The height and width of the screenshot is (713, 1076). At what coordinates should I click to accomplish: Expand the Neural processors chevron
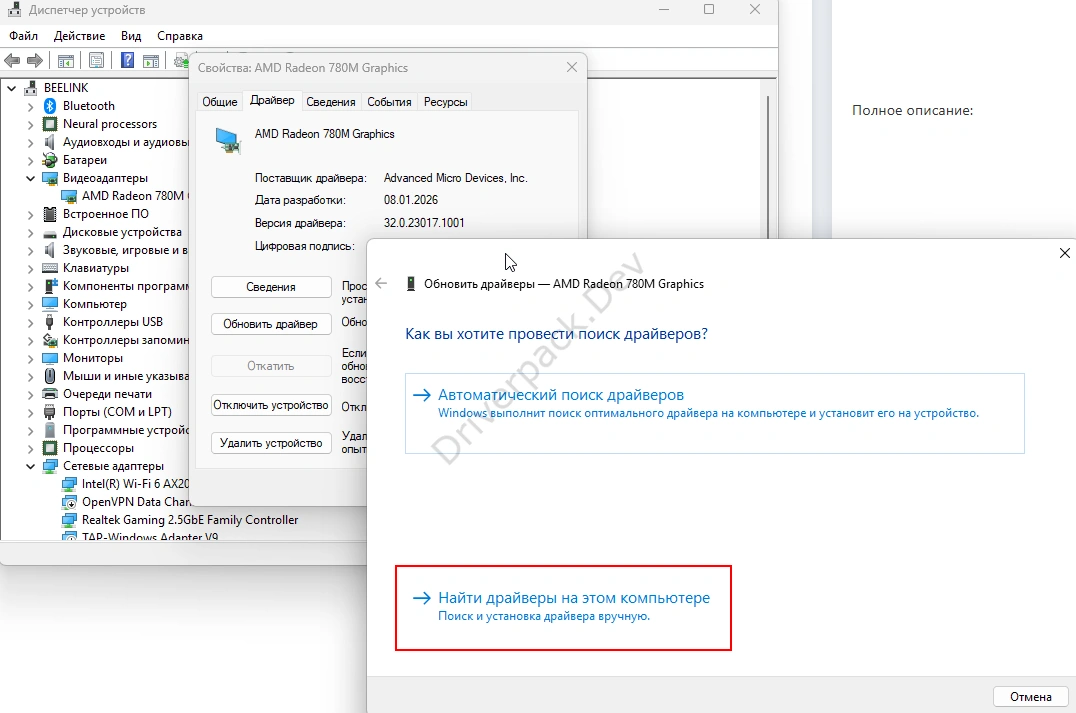pos(30,124)
